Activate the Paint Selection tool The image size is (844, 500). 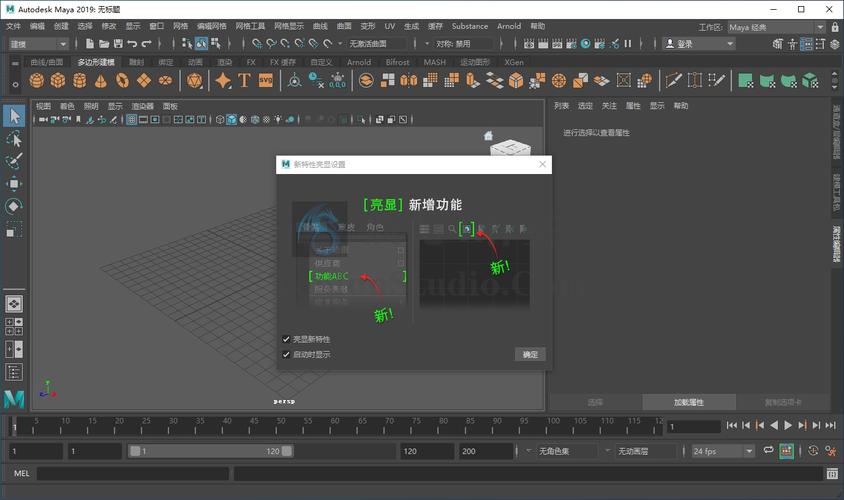click(x=14, y=162)
